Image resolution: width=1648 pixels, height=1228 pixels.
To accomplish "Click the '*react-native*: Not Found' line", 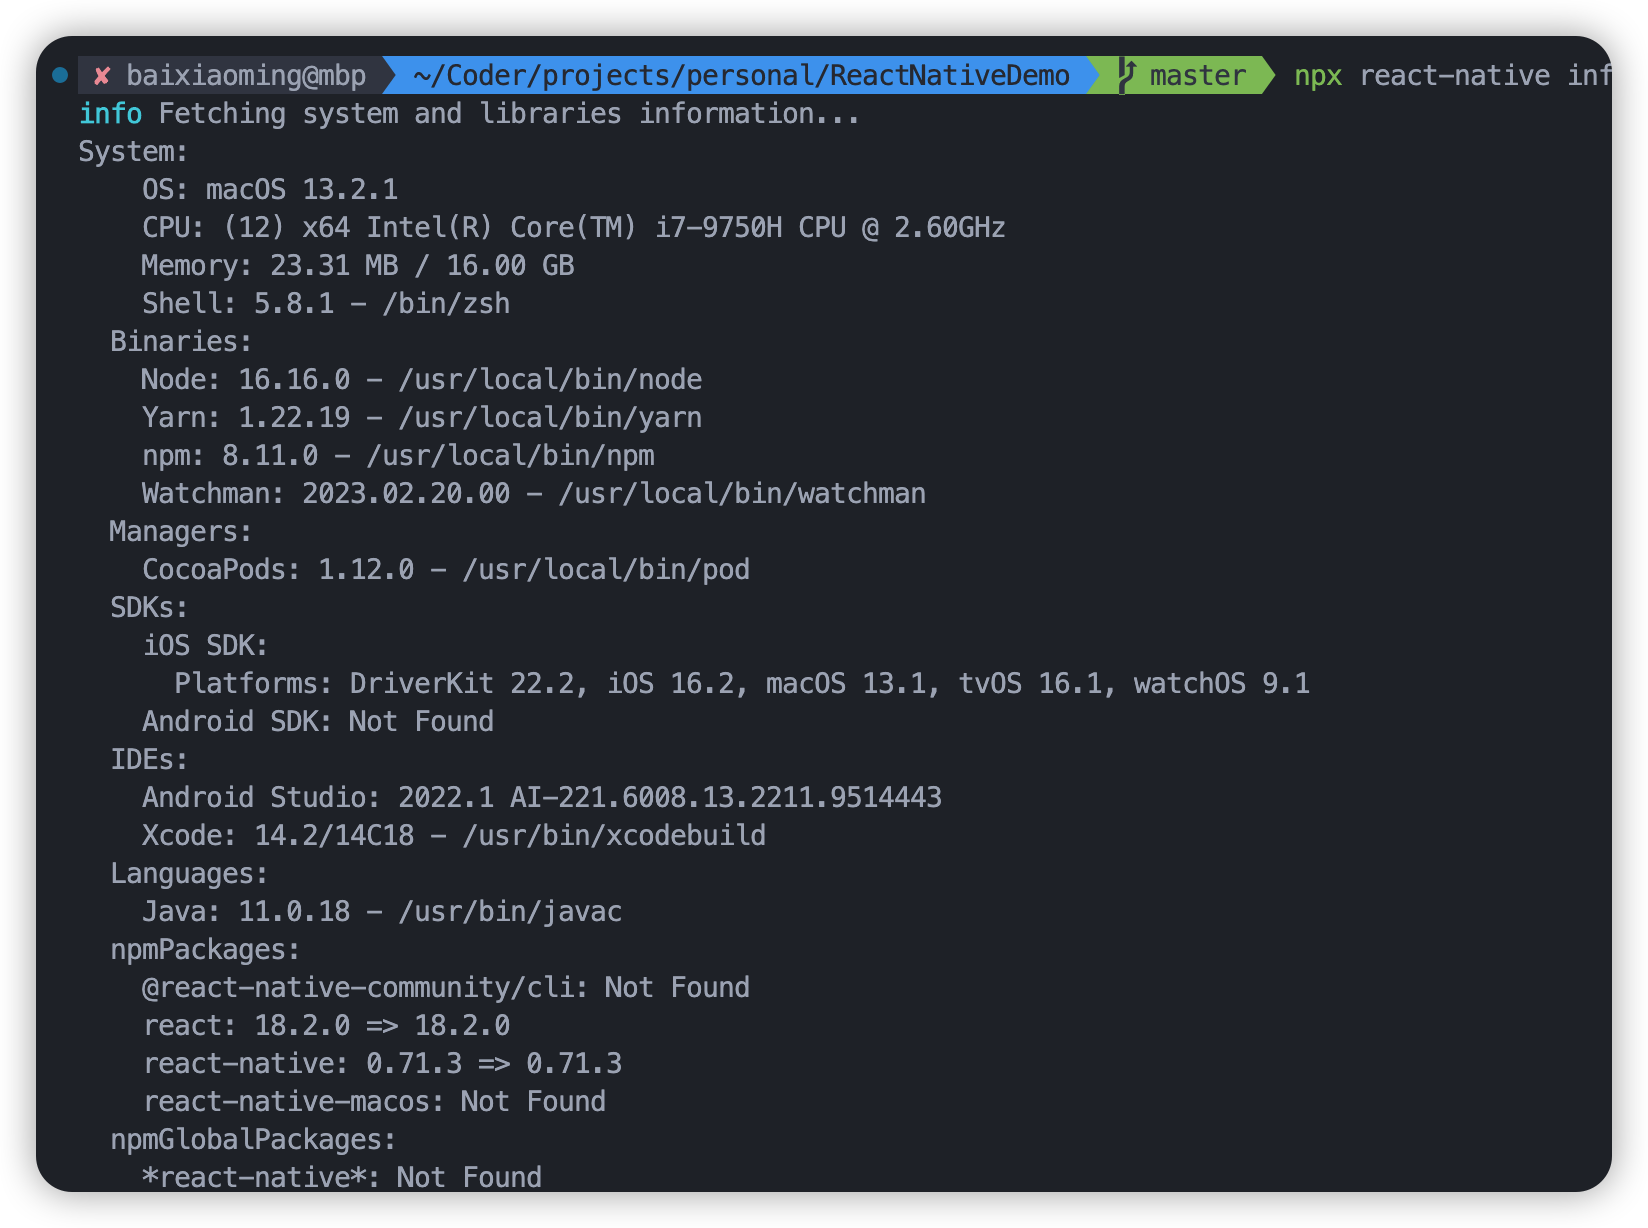I will (x=342, y=1177).
